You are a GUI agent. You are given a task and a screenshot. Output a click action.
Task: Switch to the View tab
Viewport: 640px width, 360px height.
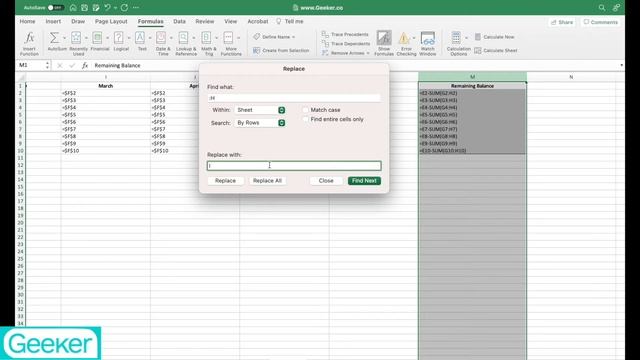230,21
